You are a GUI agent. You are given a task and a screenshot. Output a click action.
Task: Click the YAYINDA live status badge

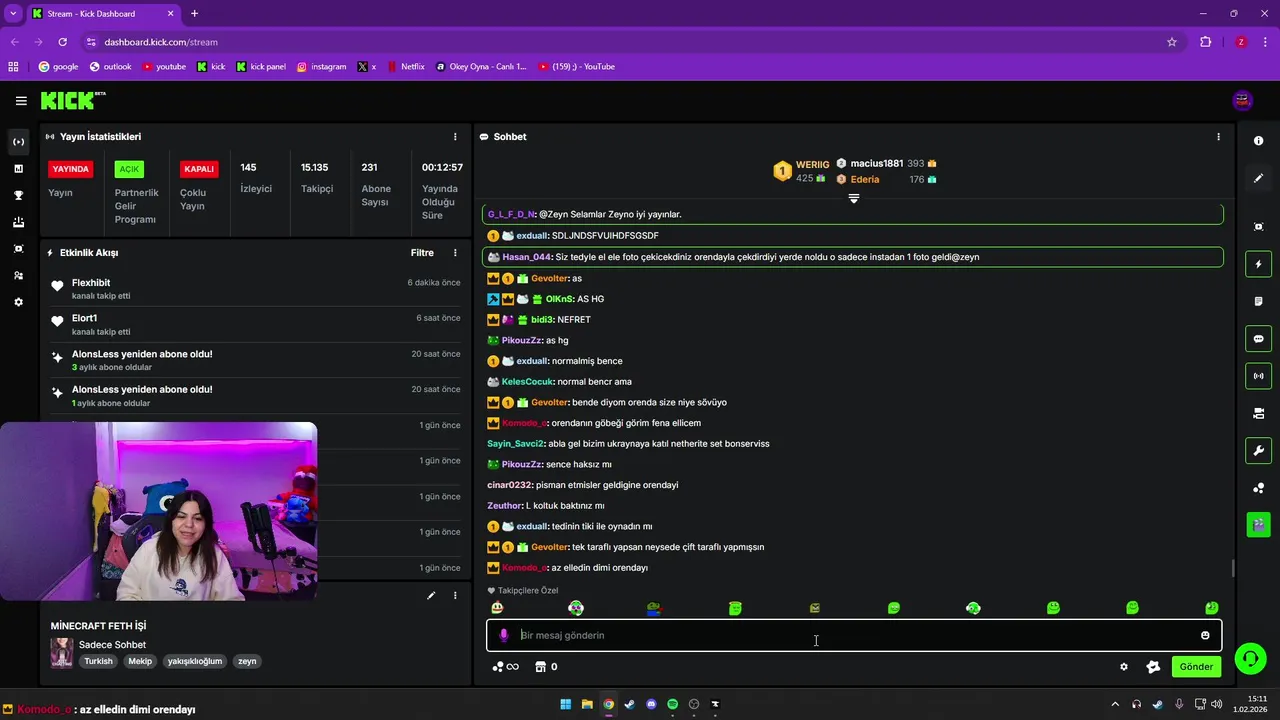[71, 169]
